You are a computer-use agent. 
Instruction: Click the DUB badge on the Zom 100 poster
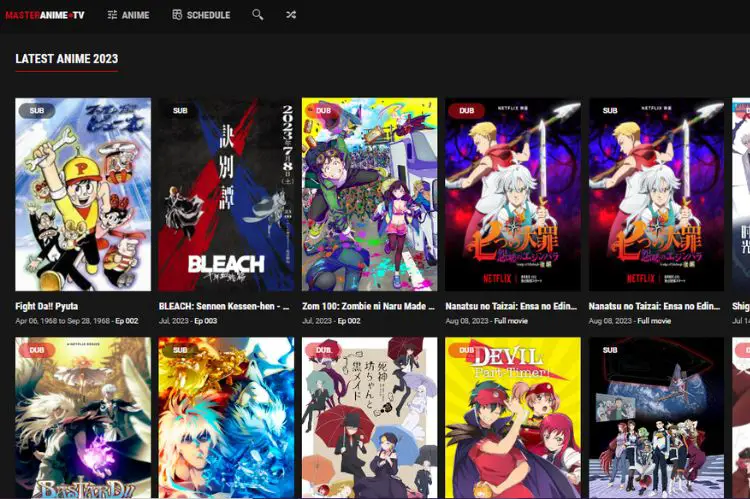(x=323, y=111)
